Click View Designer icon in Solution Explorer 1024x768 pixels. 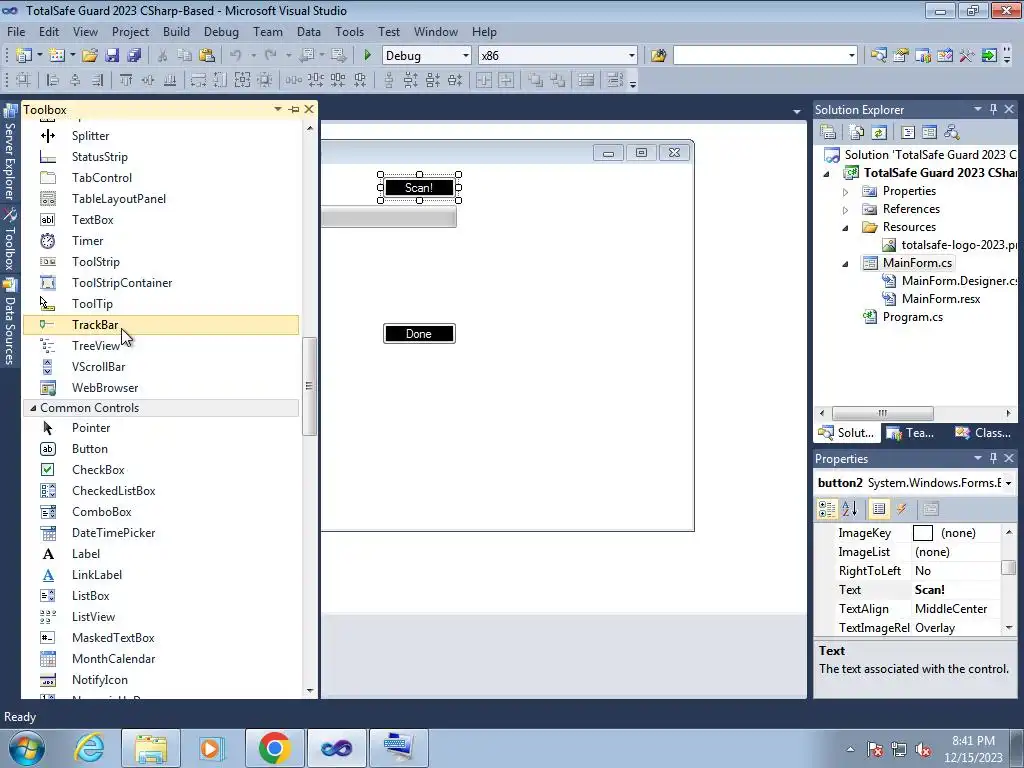pos(929,133)
